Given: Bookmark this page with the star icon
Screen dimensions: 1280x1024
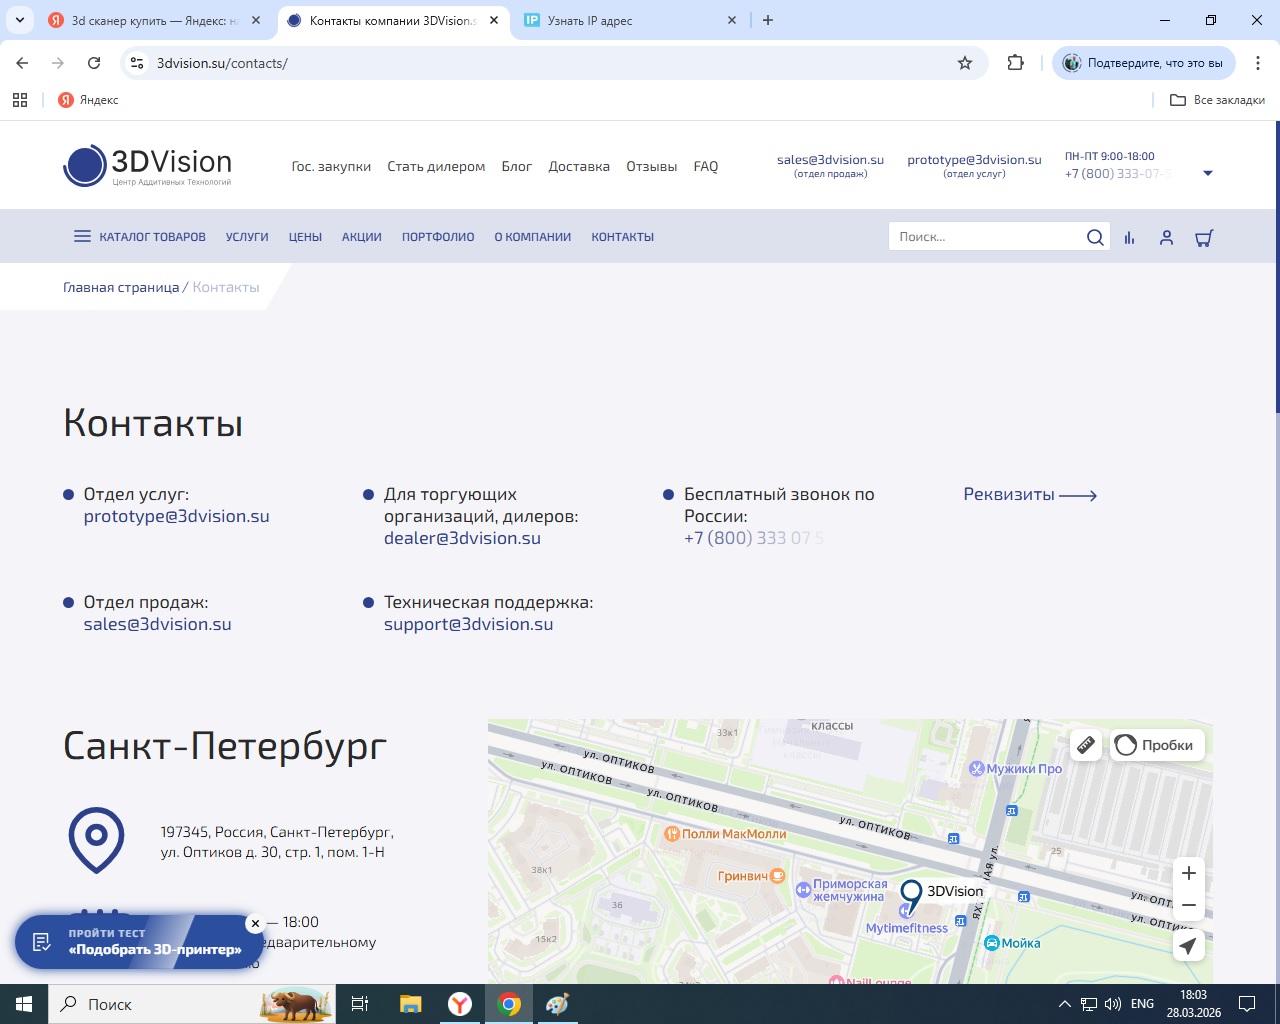Looking at the screenshot, I should point(965,63).
